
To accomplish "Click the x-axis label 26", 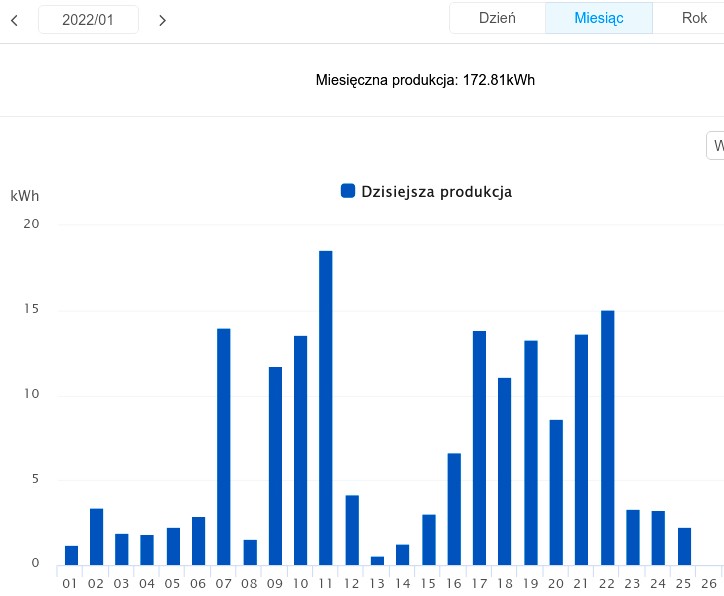I will (709, 584).
